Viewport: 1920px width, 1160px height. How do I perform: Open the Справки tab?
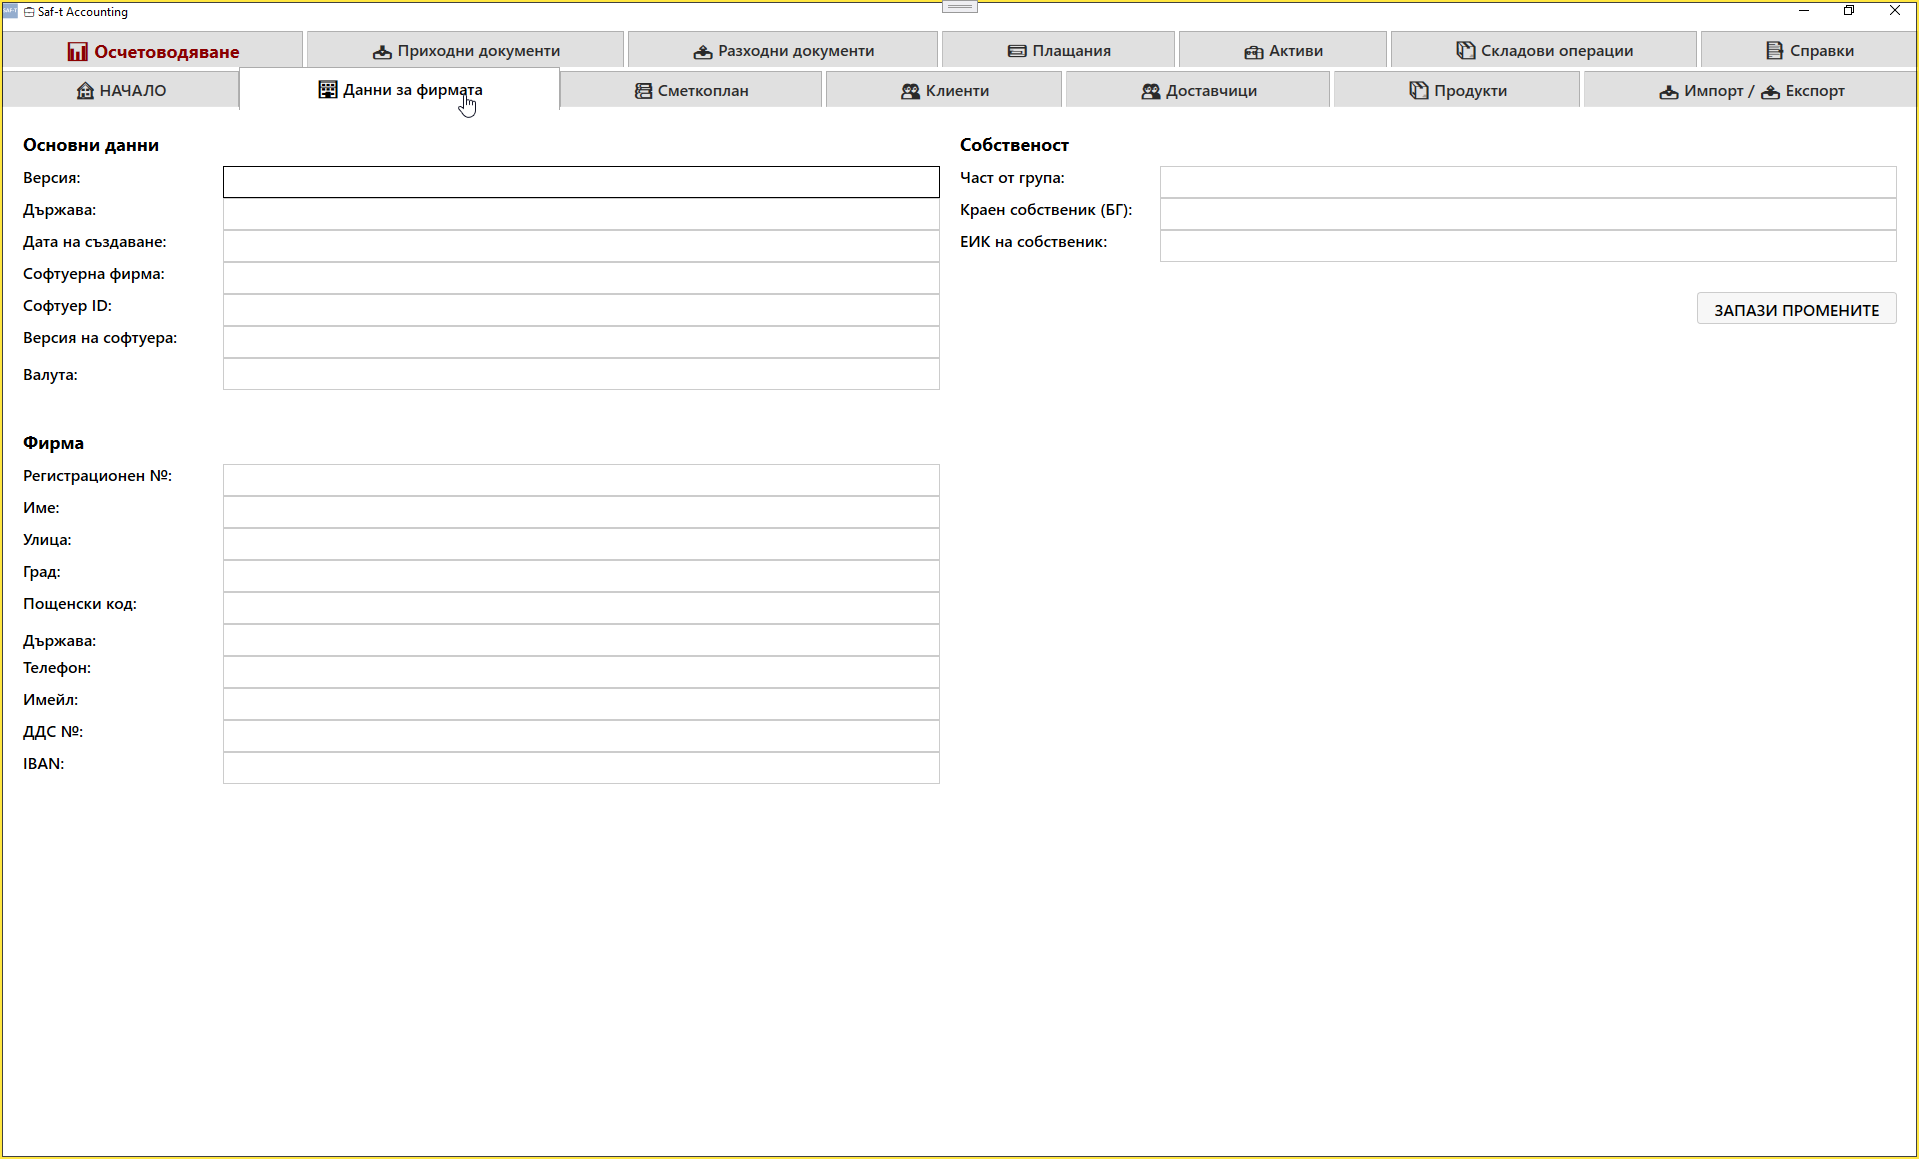1809,50
